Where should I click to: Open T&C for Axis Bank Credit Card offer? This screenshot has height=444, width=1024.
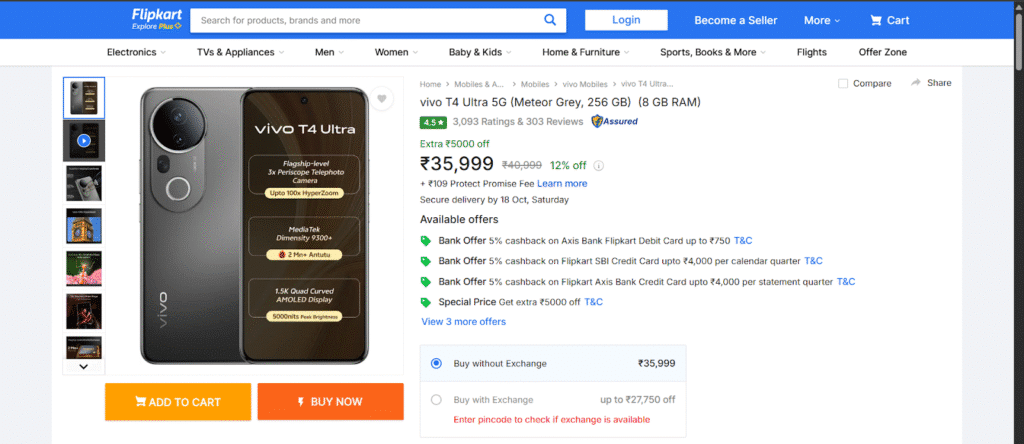(846, 281)
